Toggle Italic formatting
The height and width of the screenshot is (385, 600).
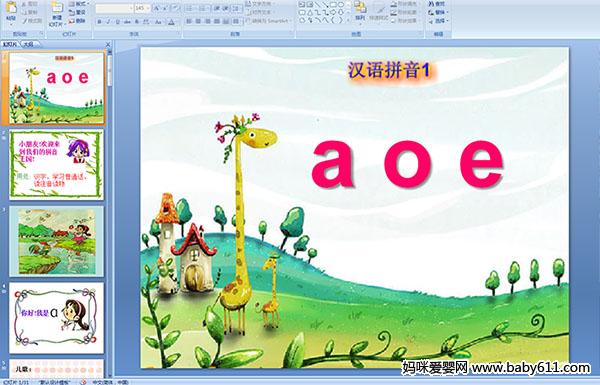108,22
